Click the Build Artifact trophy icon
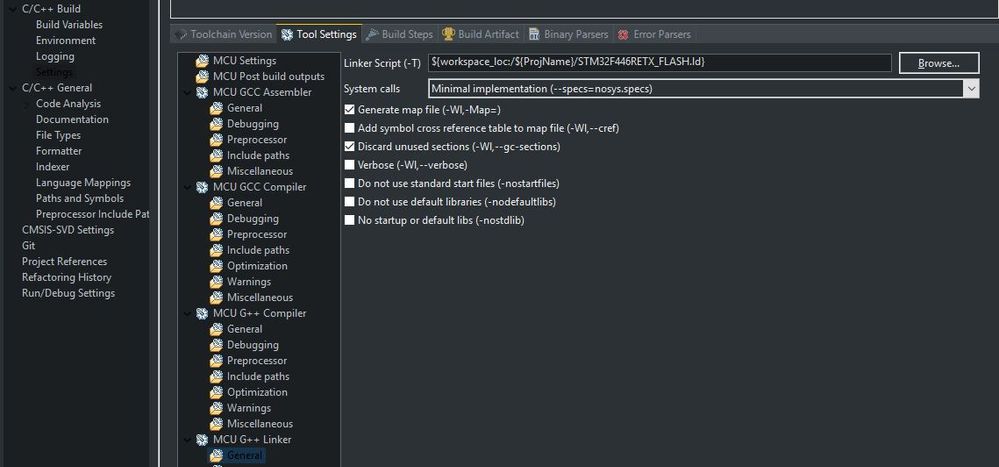This screenshot has height=467, width=999. coord(449,34)
